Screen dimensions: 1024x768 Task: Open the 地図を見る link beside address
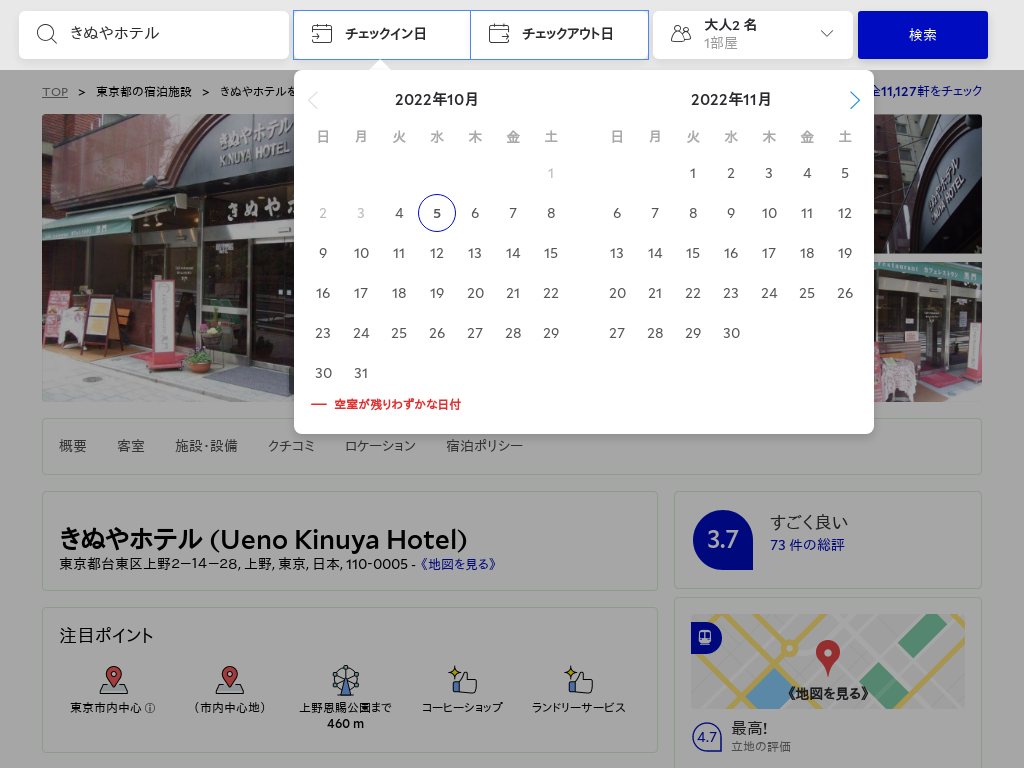pos(458,564)
